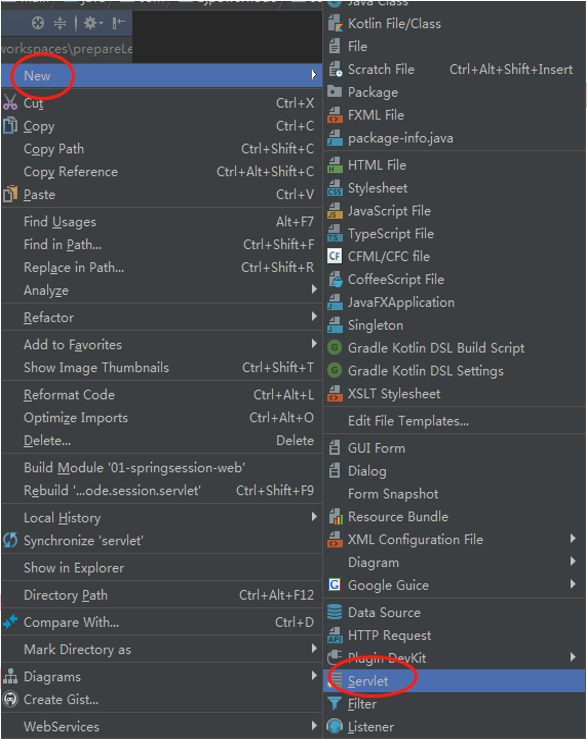Click the Google Guice icon
587x739 pixels.
[x=335, y=585]
